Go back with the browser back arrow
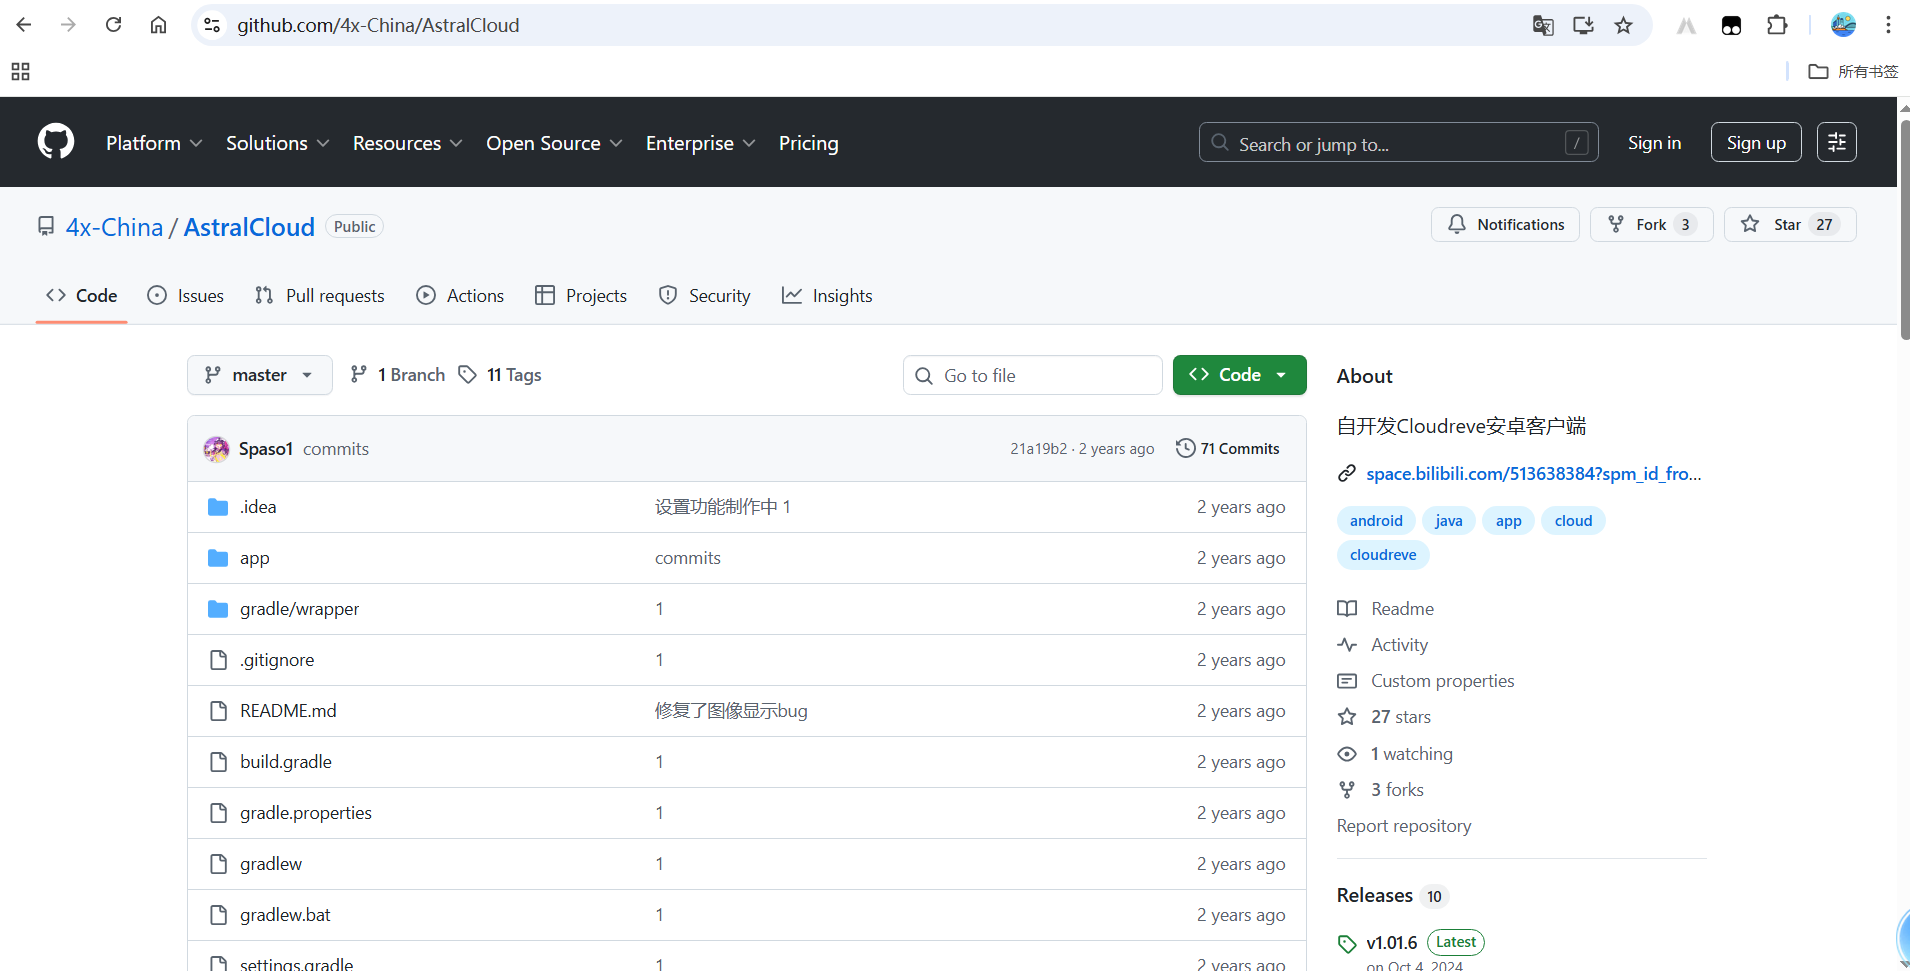 [24, 25]
